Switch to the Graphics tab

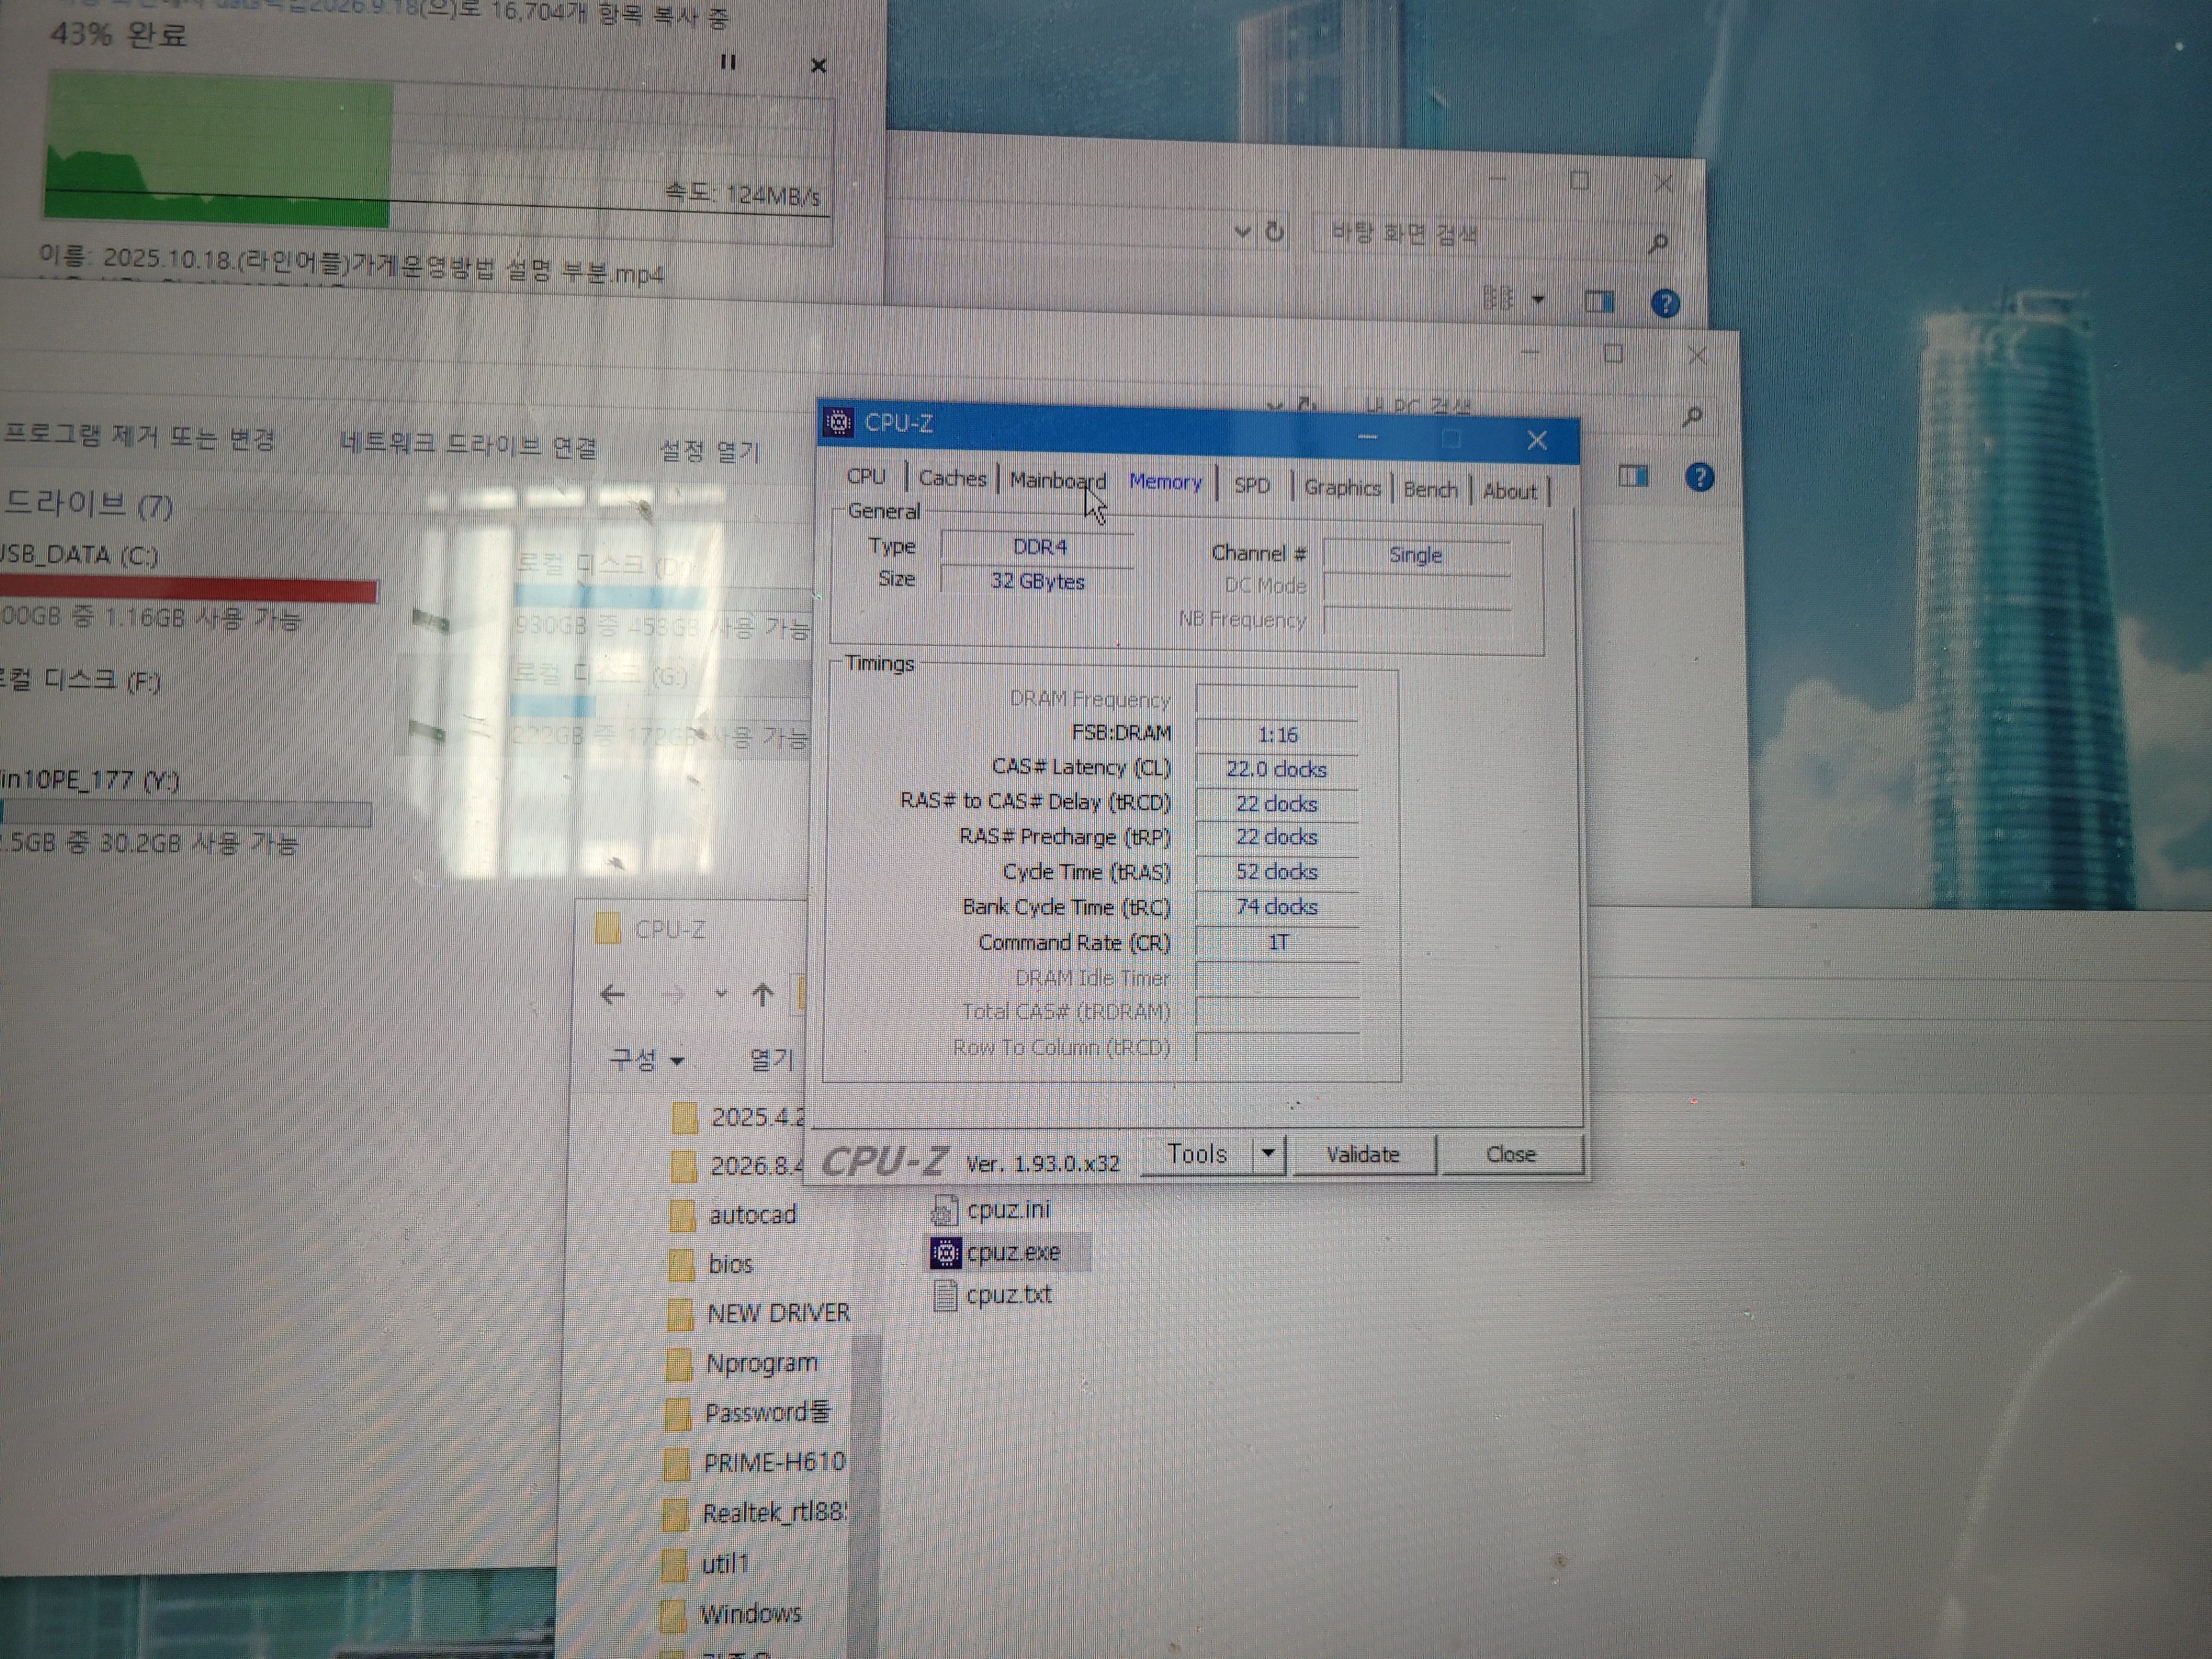tap(1342, 488)
